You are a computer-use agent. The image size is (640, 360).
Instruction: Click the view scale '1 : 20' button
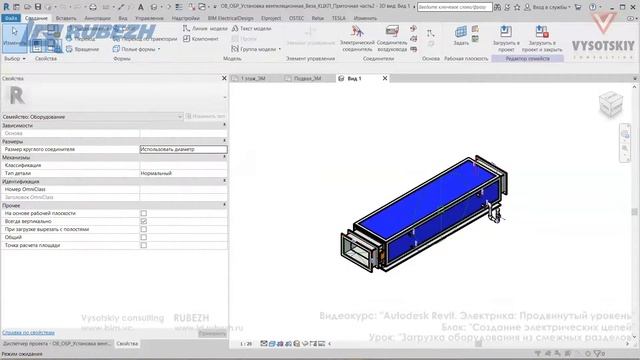[x=246, y=344]
